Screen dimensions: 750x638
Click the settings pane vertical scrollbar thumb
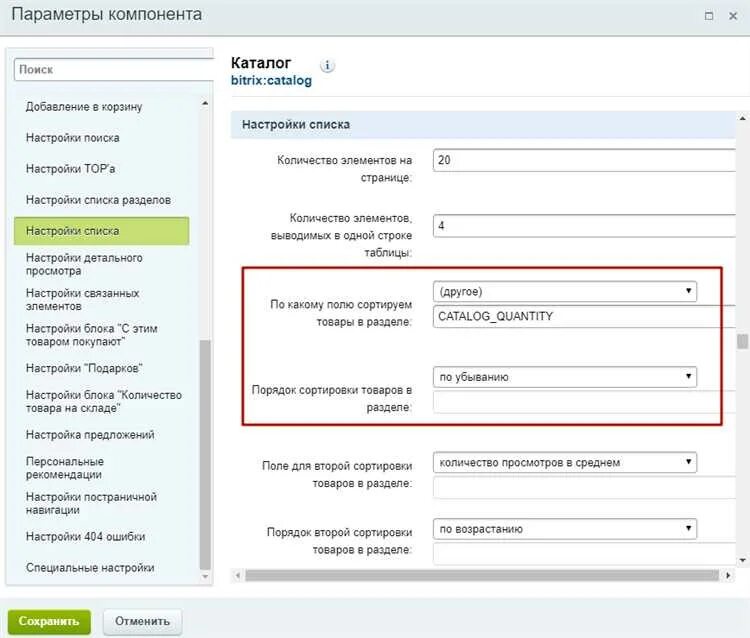point(742,342)
